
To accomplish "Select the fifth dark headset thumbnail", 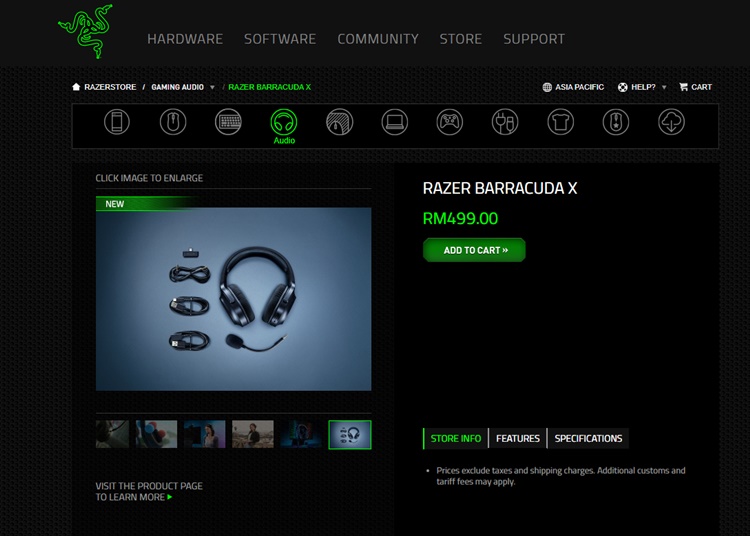I will 301,434.
